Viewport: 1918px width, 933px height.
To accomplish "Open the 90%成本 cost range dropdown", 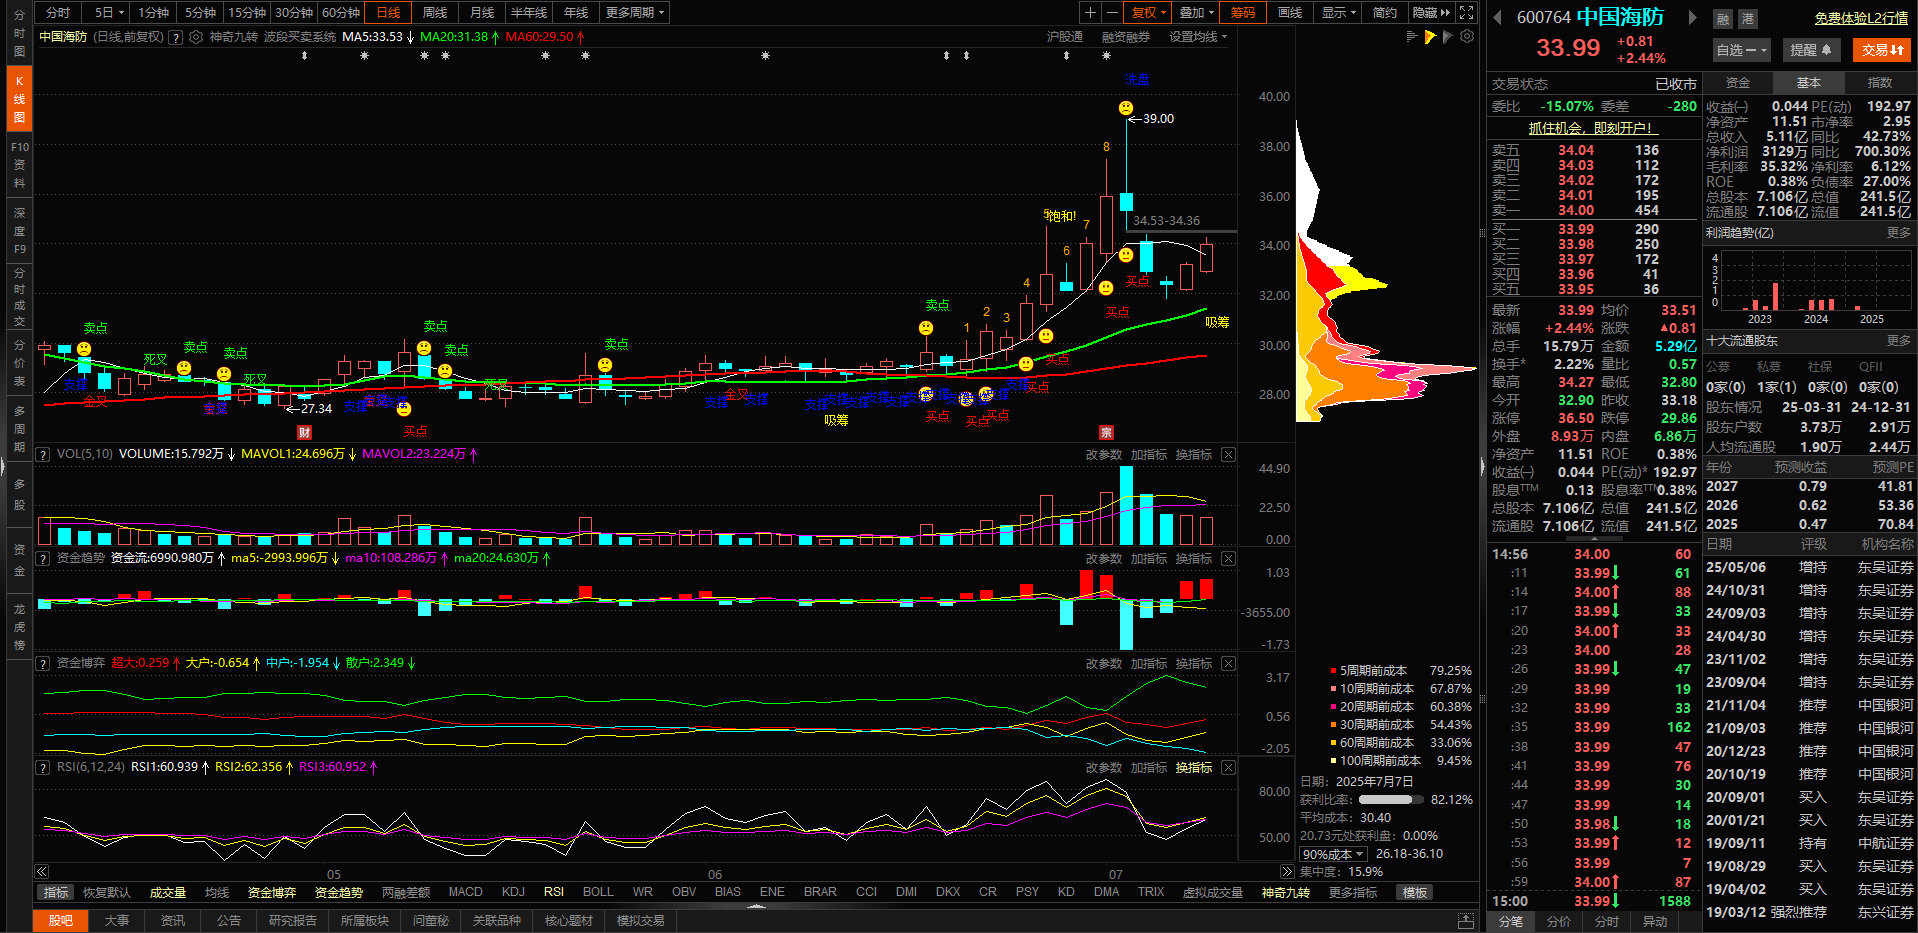I will [x=1333, y=854].
